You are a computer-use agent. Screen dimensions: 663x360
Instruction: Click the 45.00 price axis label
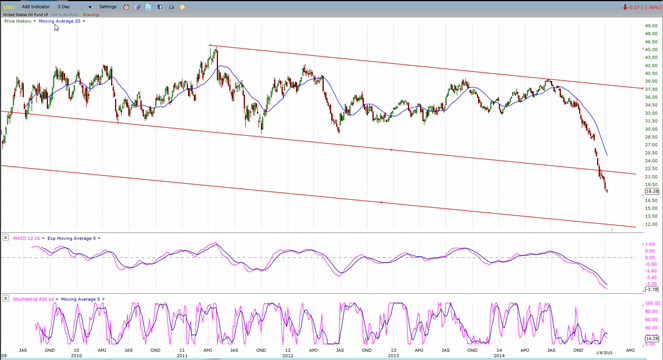[x=652, y=49]
